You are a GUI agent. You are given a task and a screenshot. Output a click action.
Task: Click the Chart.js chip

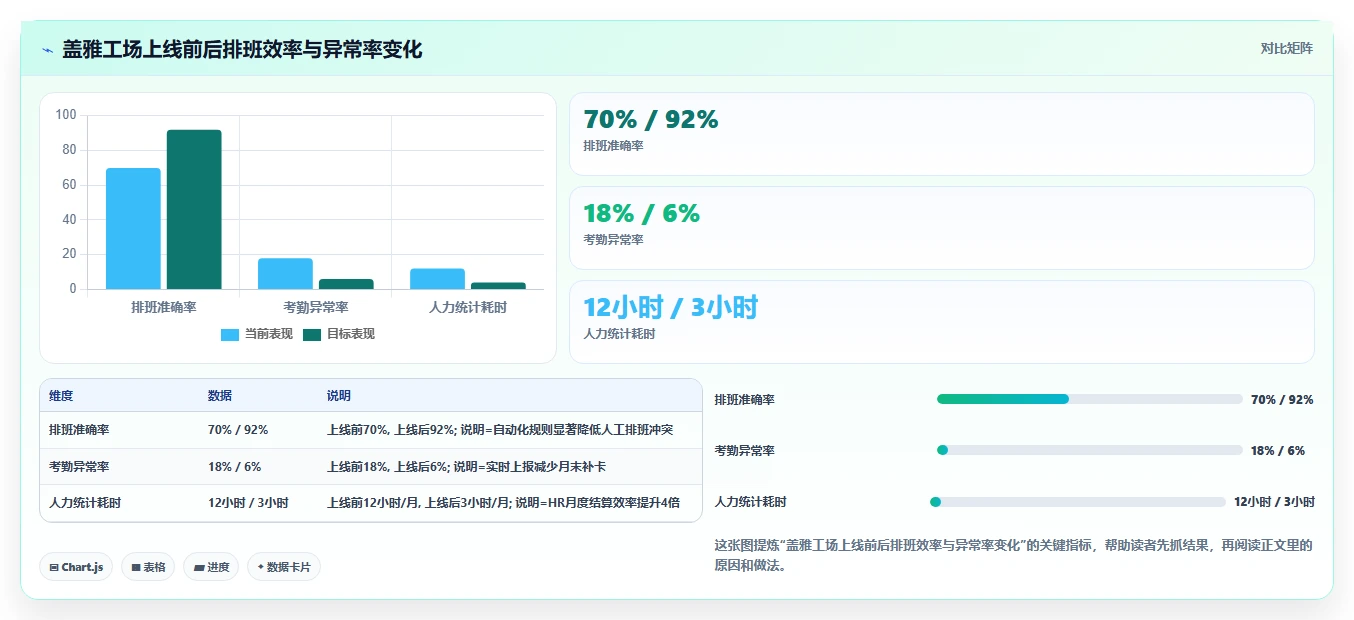pos(76,567)
